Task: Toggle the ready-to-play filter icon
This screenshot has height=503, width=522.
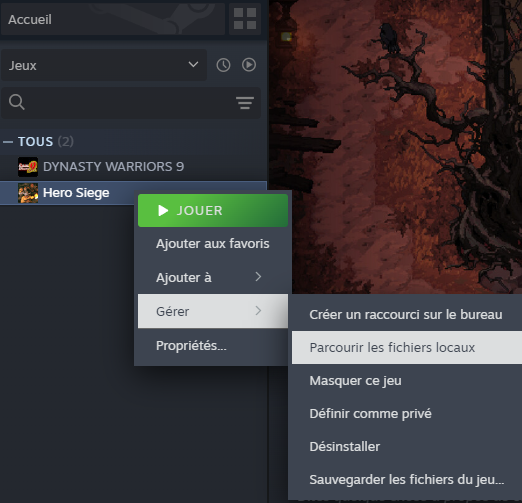Action: [x=249, y=65]
